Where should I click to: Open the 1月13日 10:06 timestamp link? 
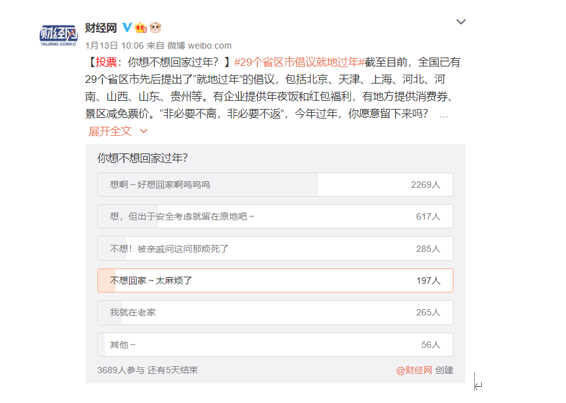pos(114,46)
